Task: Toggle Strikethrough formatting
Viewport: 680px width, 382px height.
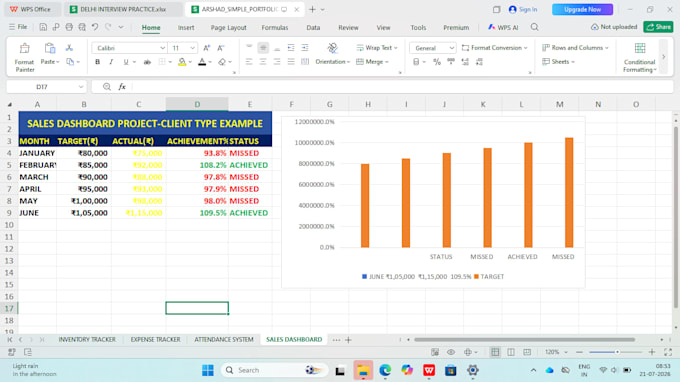Action: coord(147,62)
